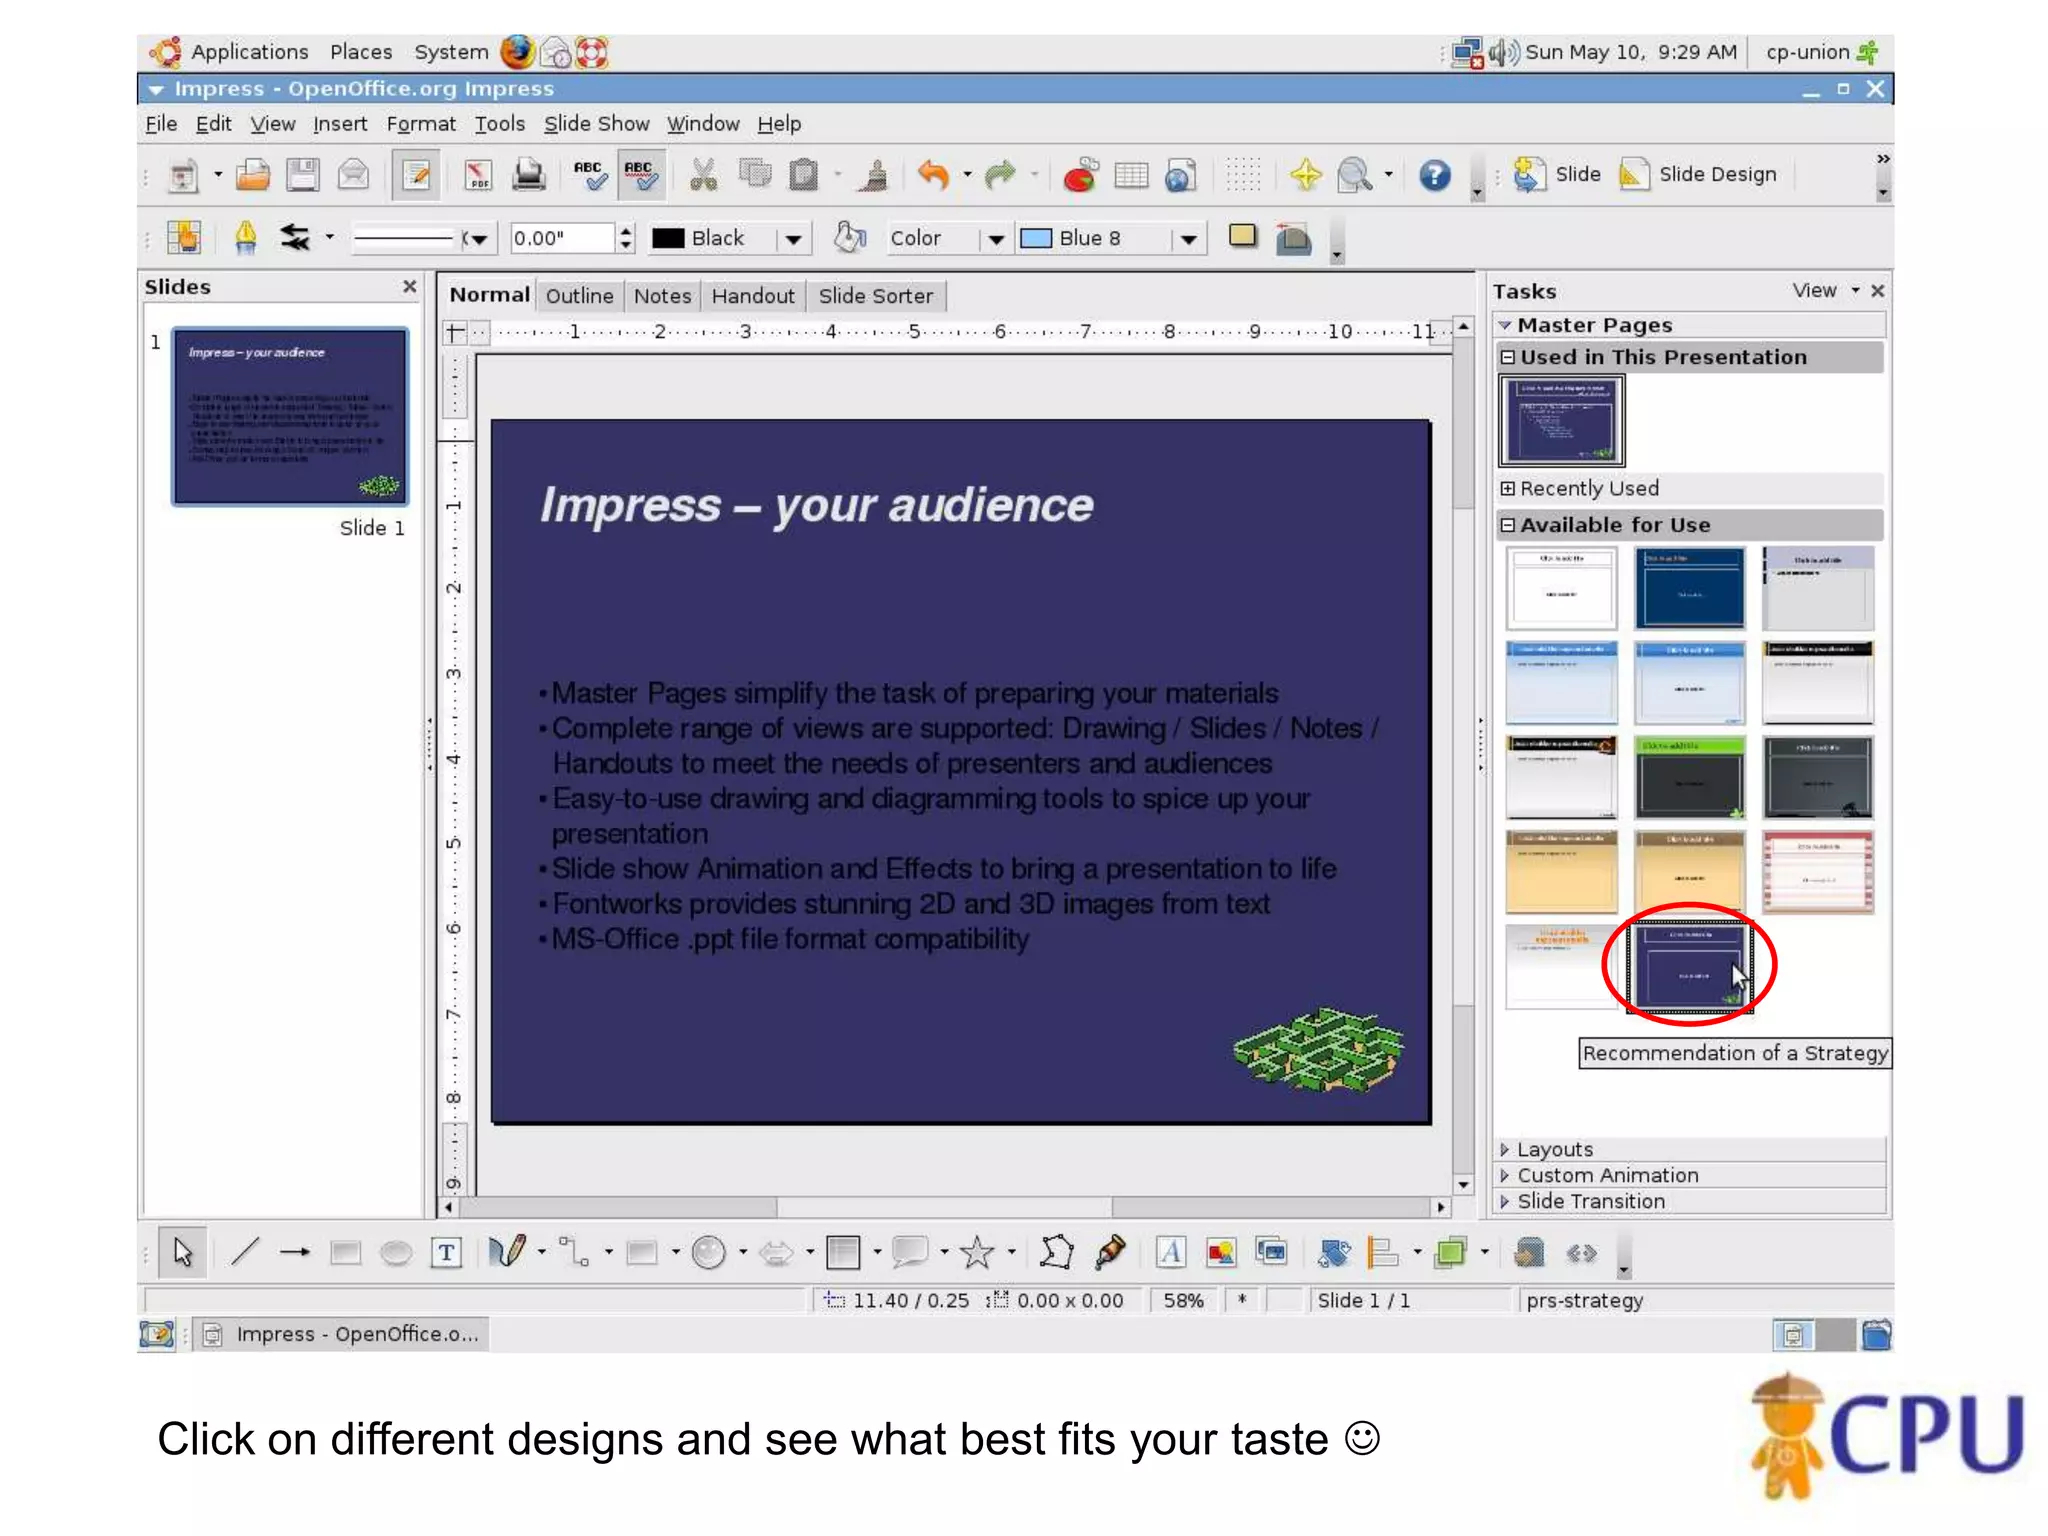Screen dimensions: 2048x1536
Task: Open the line style dropdown
Action: coord(478,239)
